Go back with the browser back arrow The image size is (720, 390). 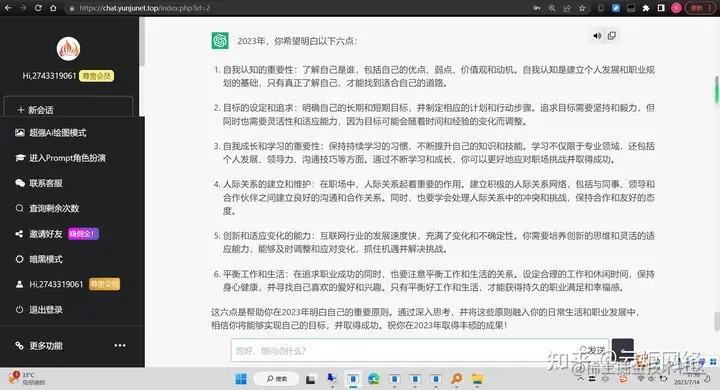pos(8,8)
